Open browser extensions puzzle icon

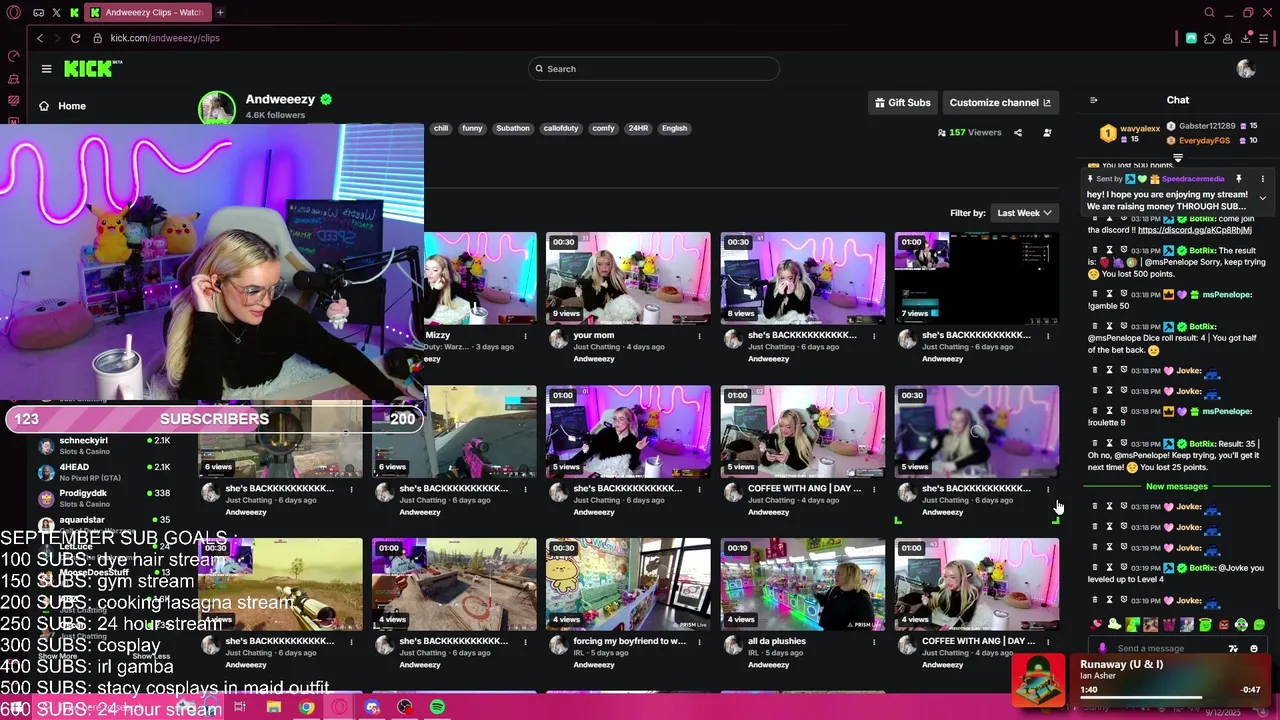pos(1209,38)
